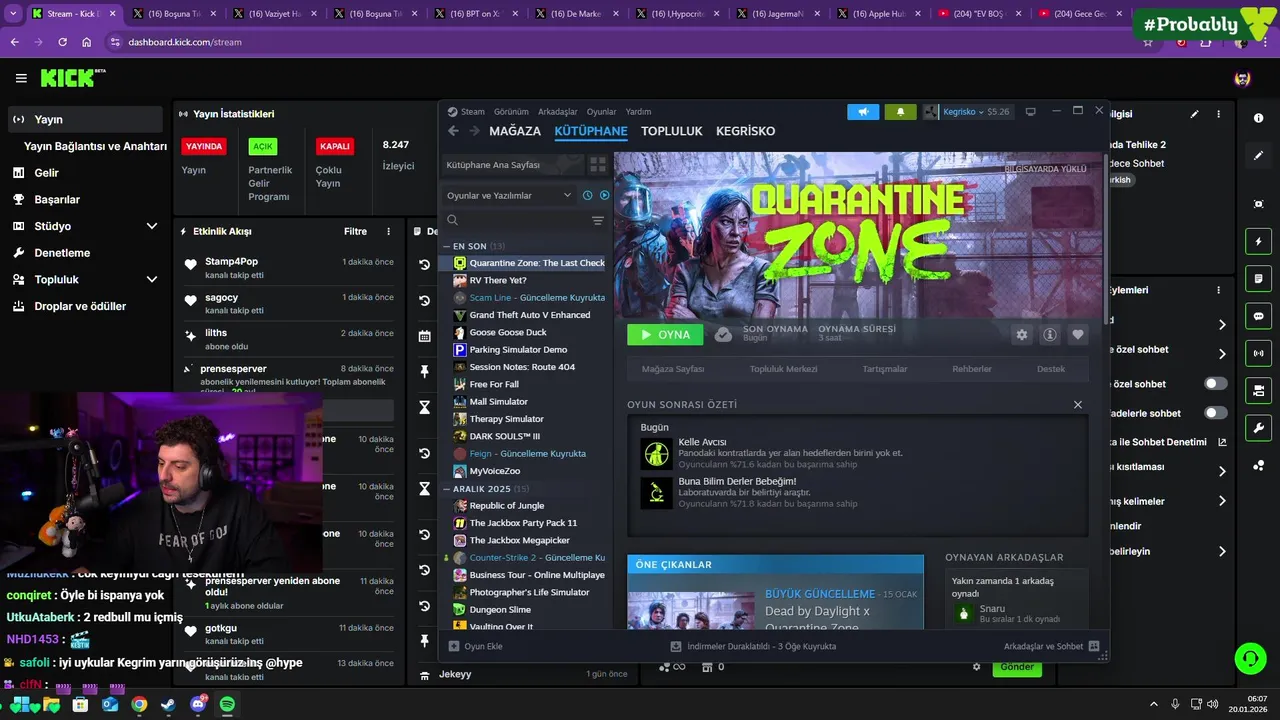Toggle the wrench tools panel icon

[1258, 428]
